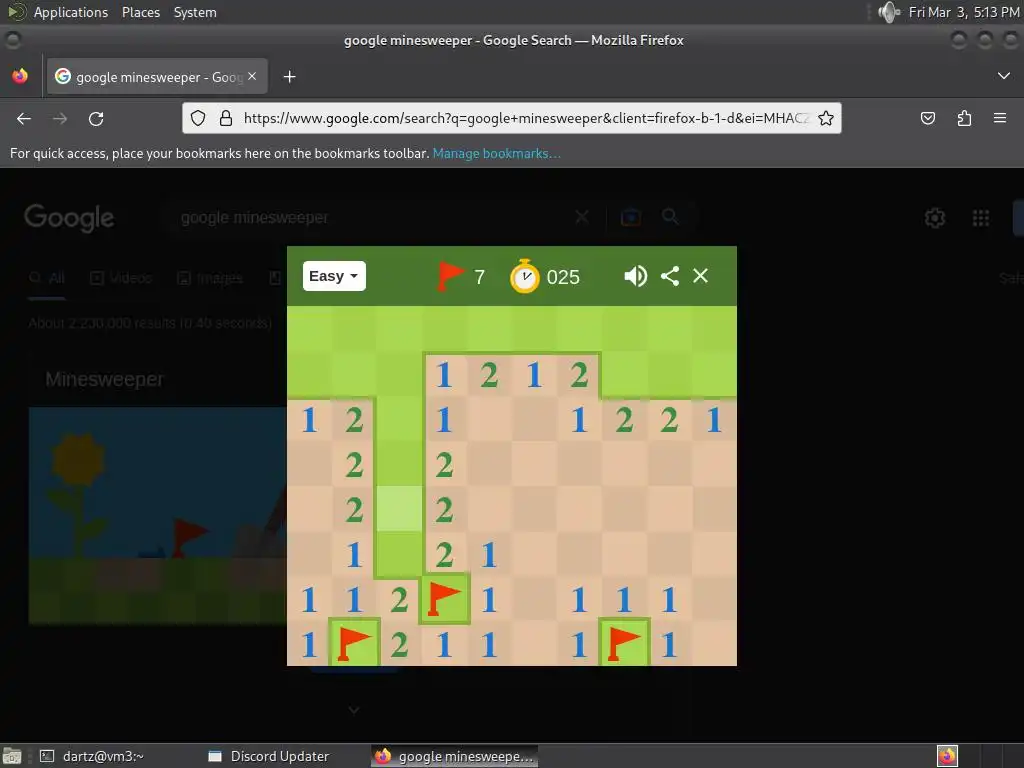
Task: Open the Firefox extensions panel
Action: (x=964, y=118)
